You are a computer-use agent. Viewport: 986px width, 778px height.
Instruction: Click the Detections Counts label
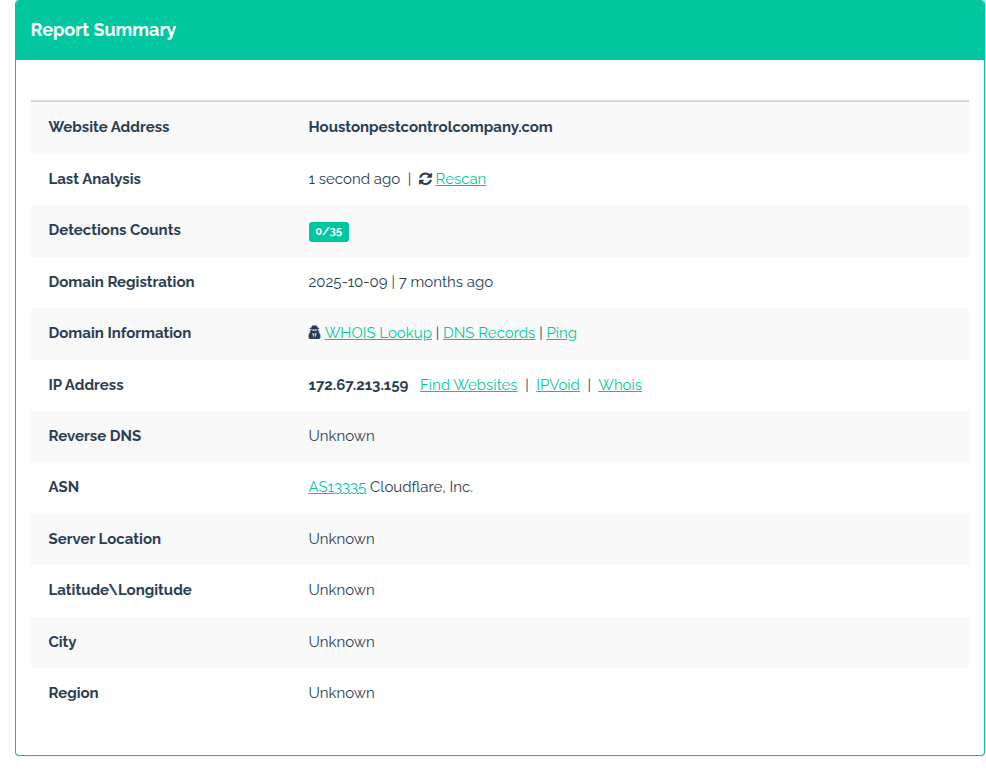(114, 230)
